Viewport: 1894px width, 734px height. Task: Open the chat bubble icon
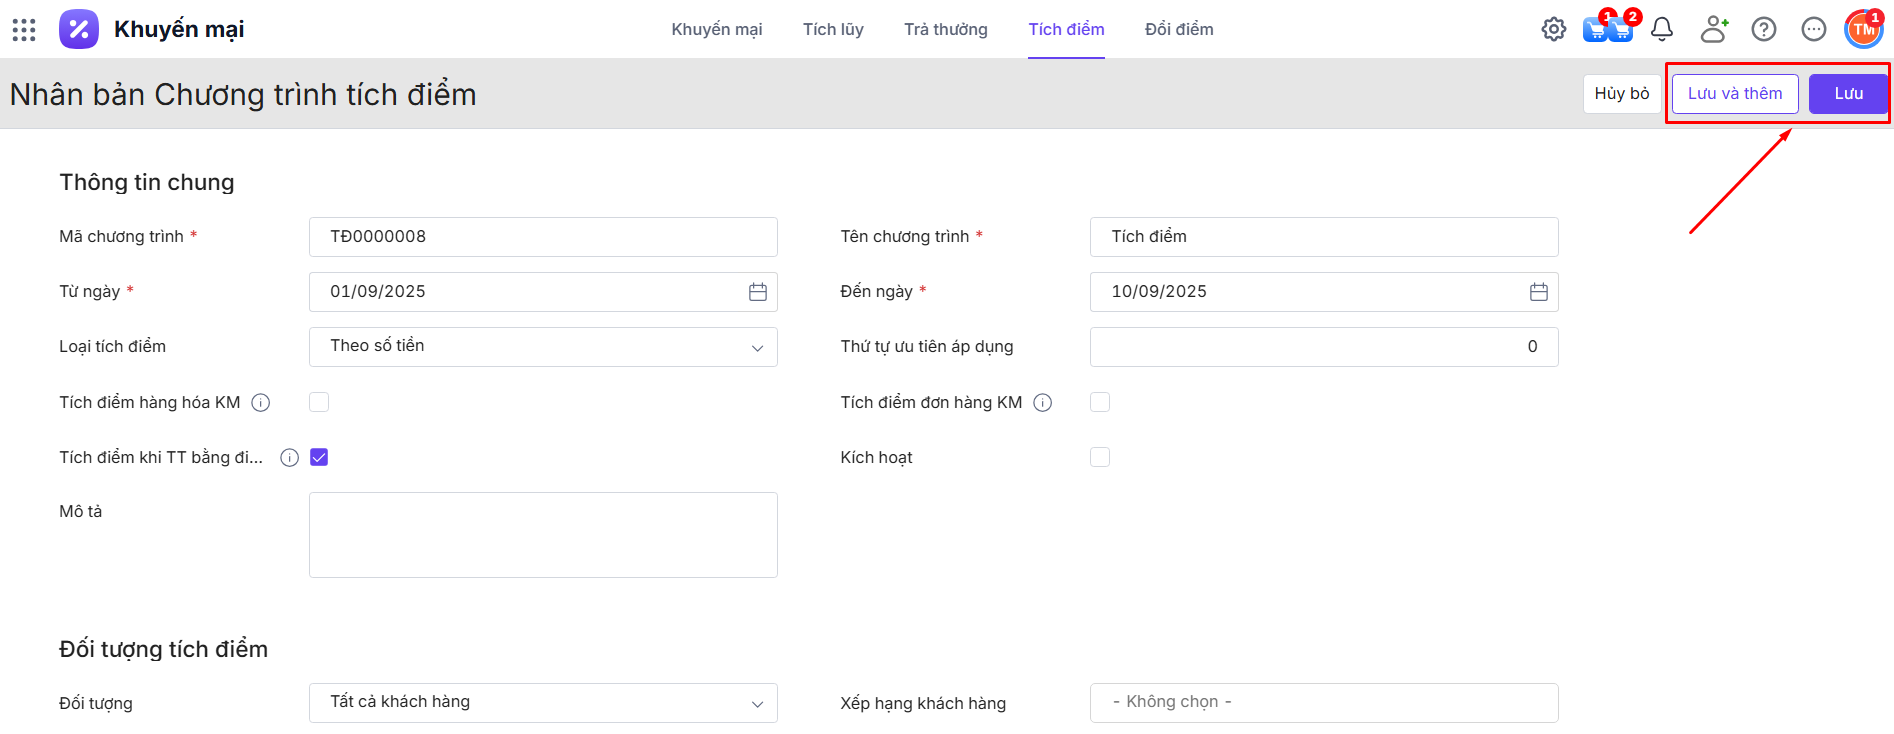pyautogui.click(x=1813, y=30)
